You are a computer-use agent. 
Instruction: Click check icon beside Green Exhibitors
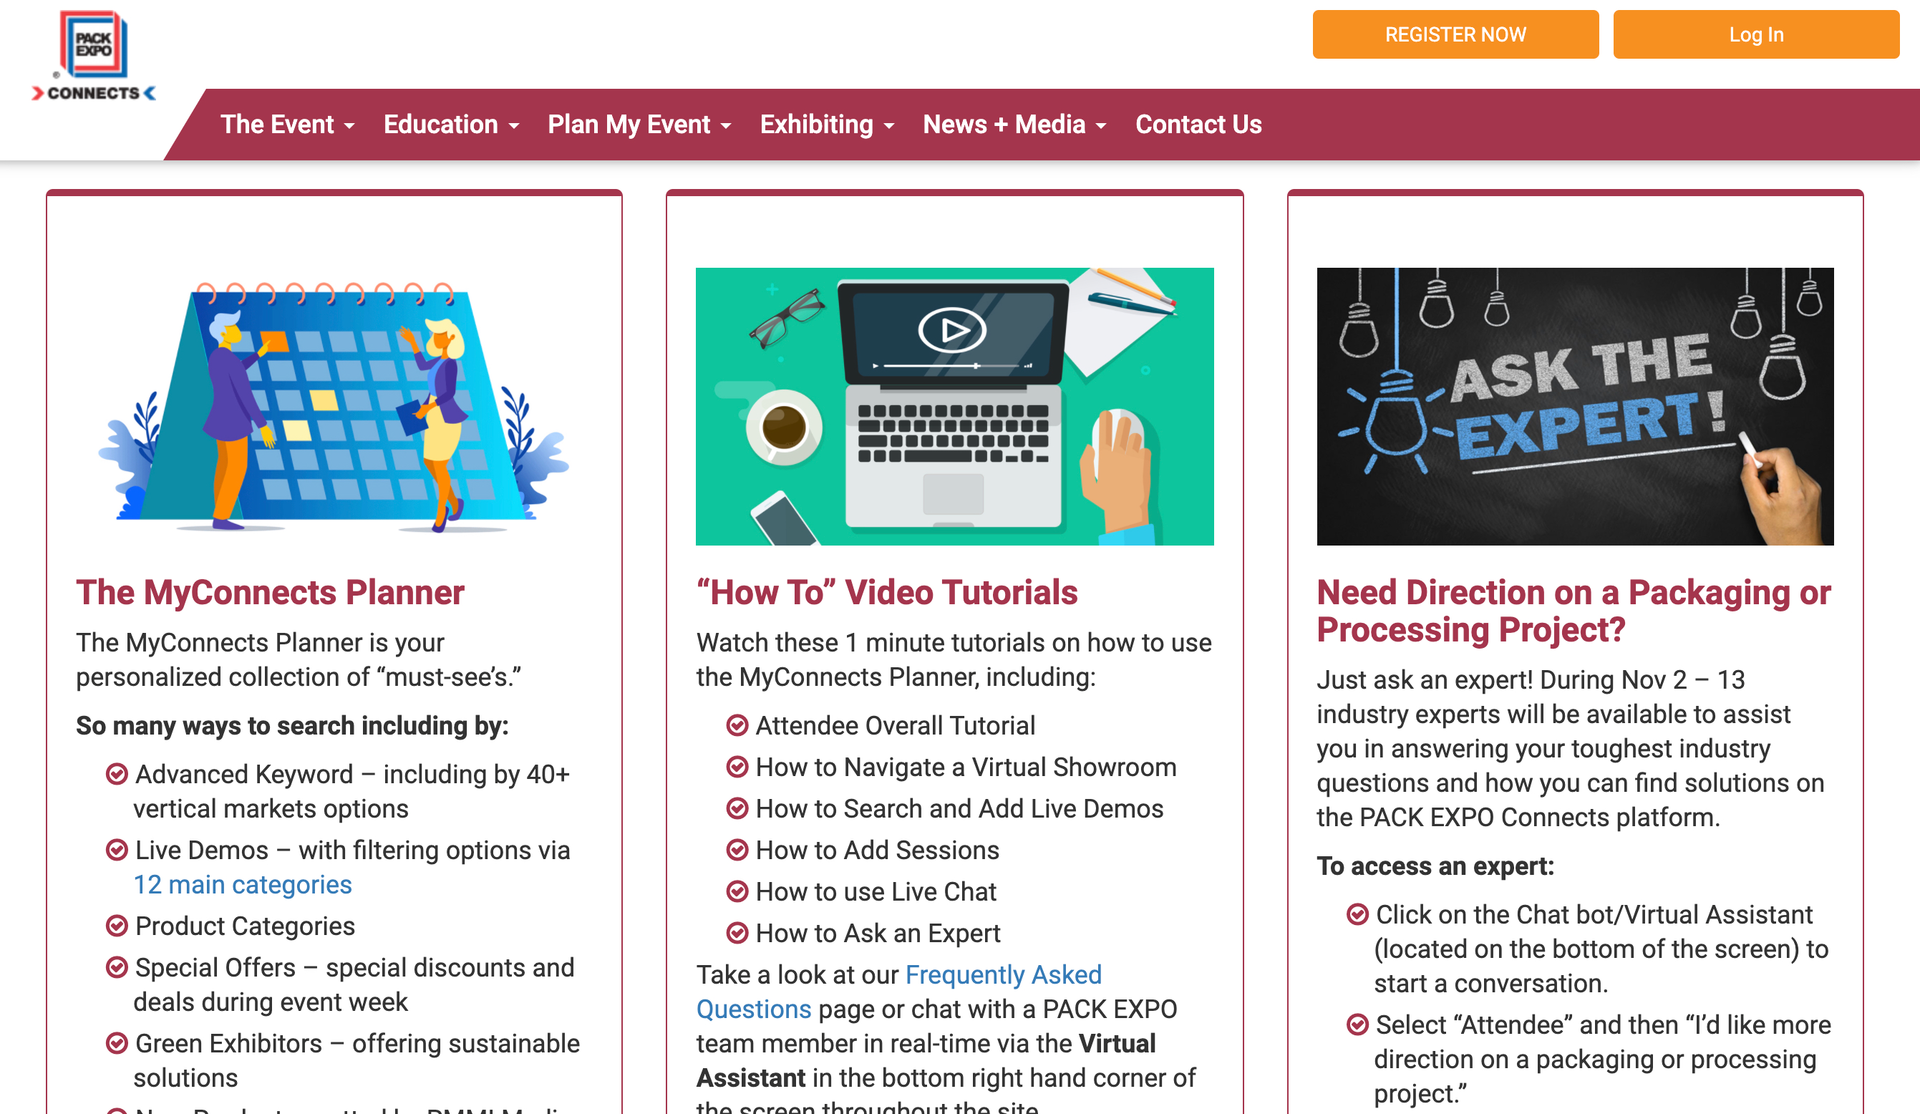(117, 1044)
